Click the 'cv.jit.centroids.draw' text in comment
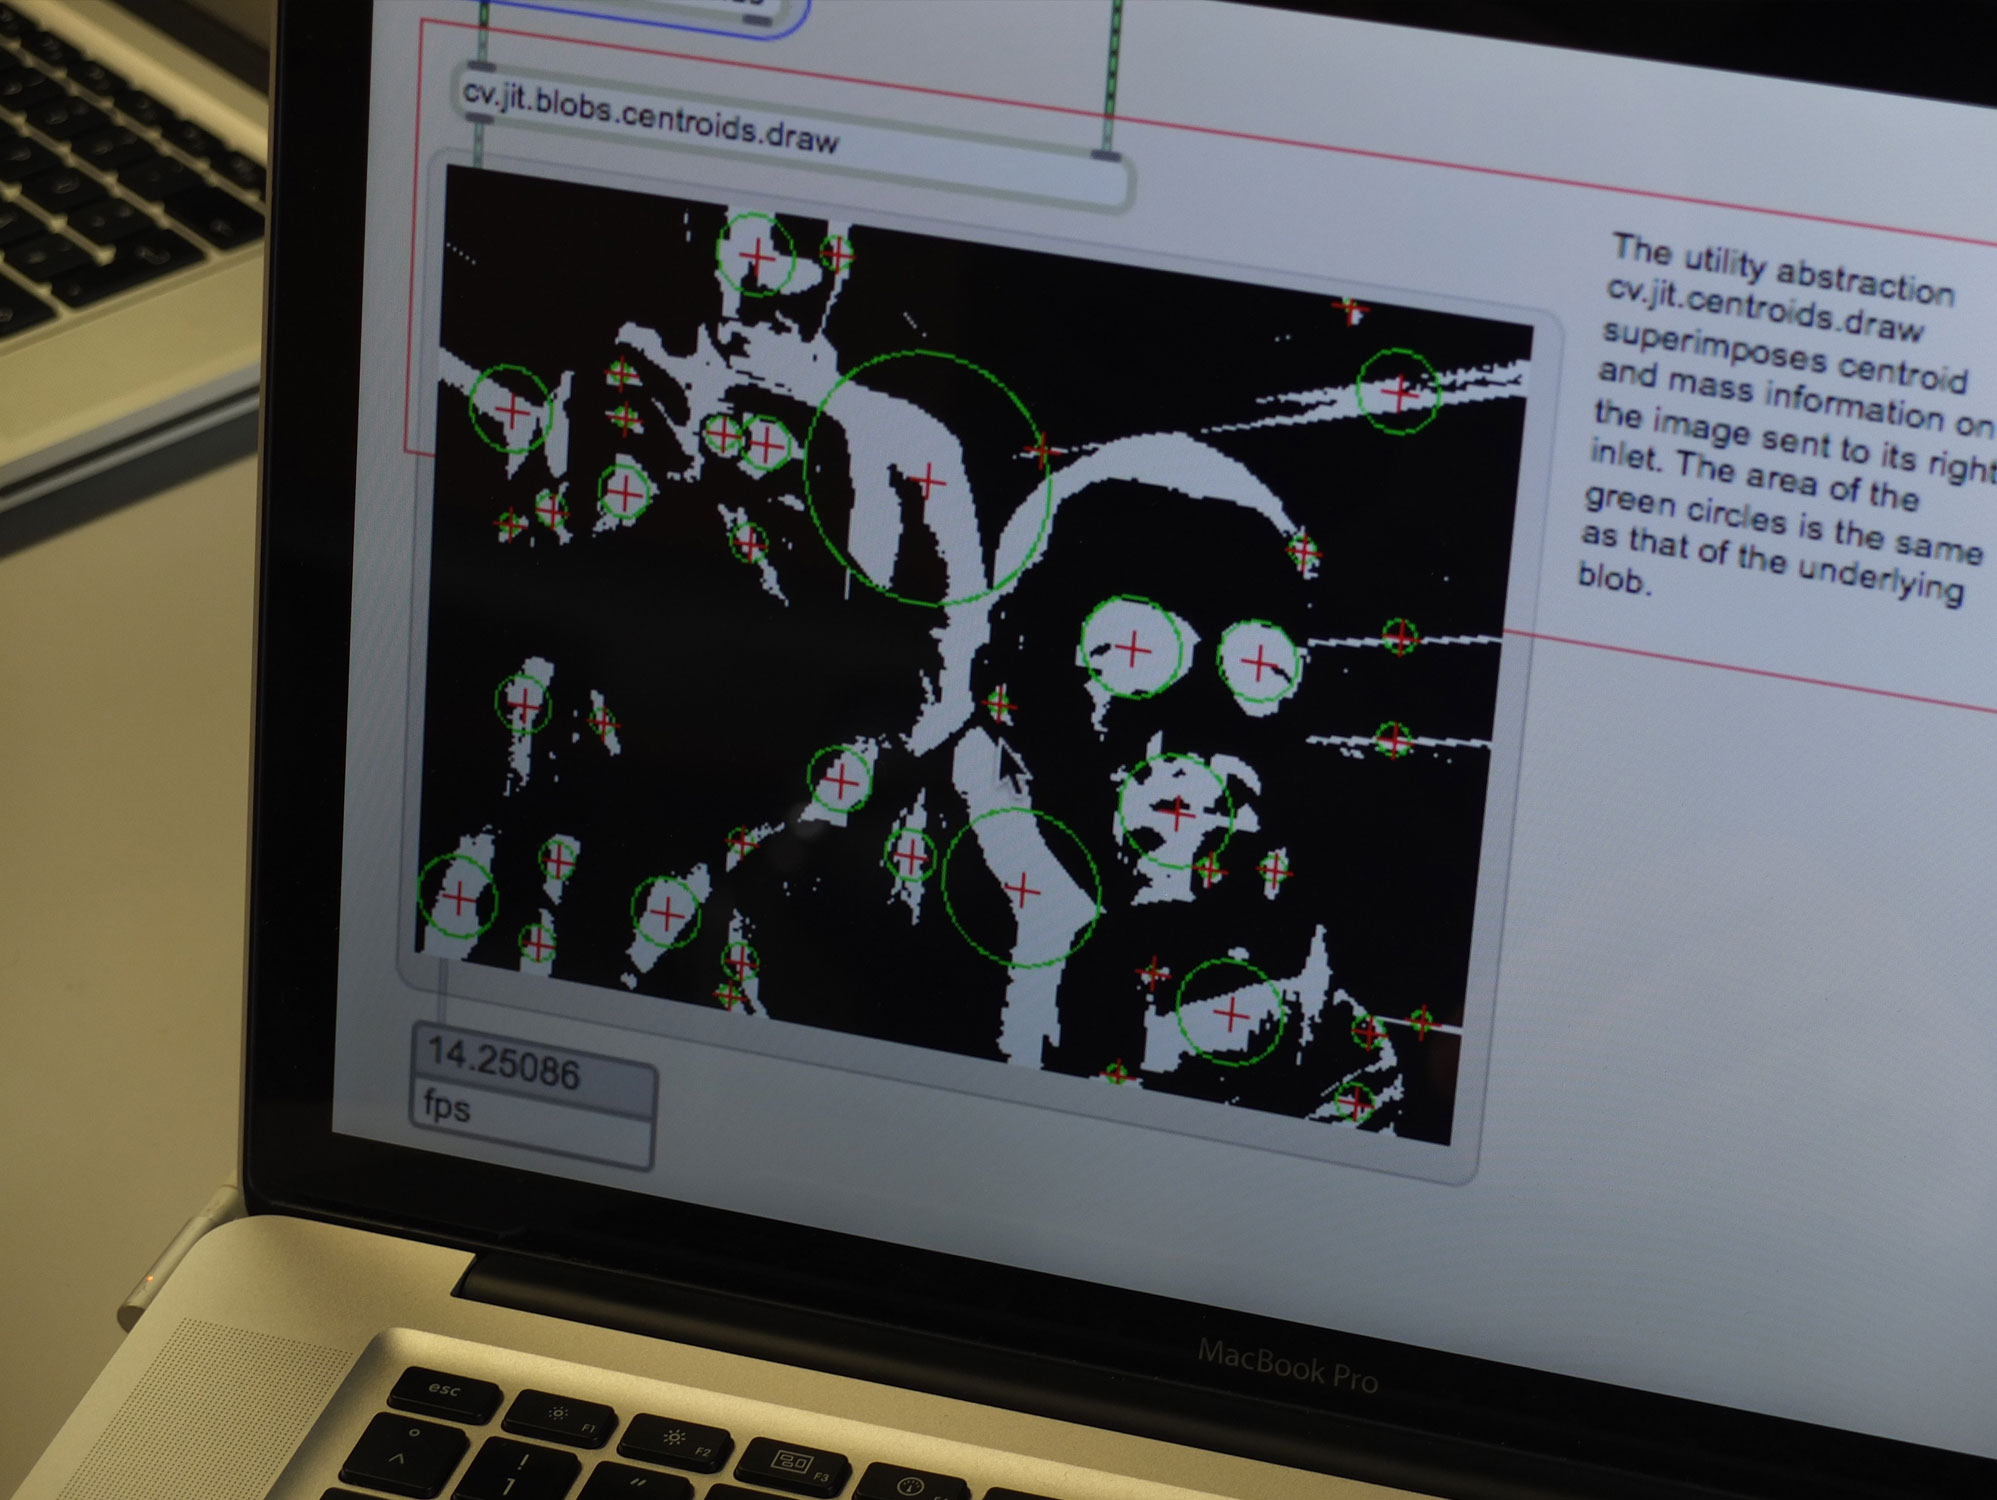Viewport: 1997px width, 1500px height. click(x=1764, y=311)
